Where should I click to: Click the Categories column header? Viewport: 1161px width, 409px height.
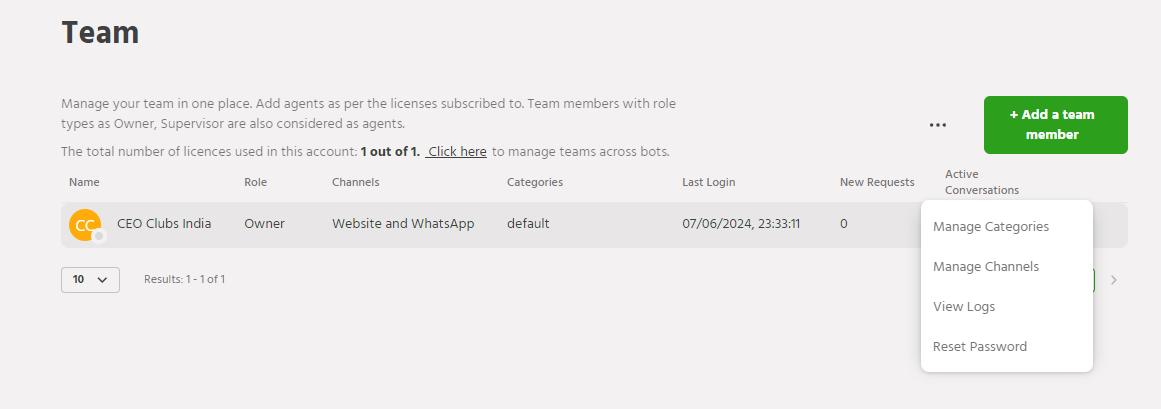534,182
